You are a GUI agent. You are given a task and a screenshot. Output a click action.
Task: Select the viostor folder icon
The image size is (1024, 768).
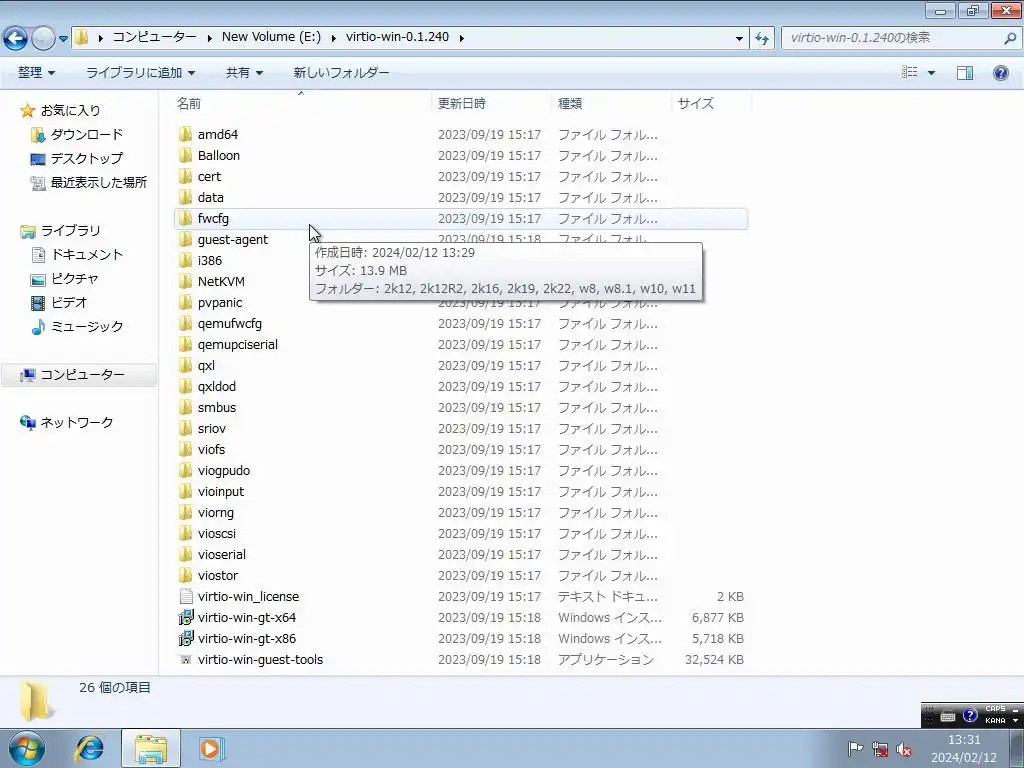pyautogui.click(x=185, y=575)
